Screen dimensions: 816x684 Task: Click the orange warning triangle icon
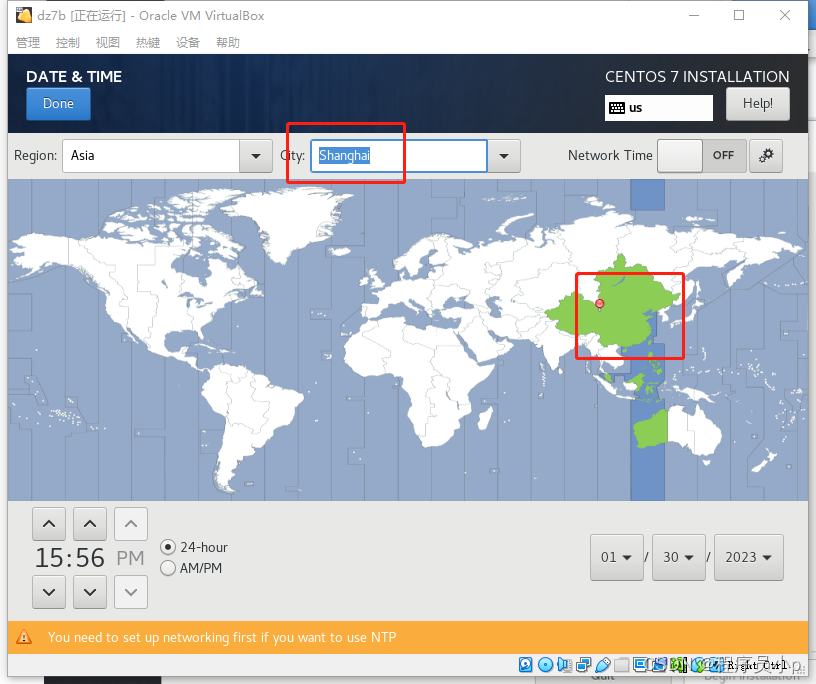click(24, 637)
